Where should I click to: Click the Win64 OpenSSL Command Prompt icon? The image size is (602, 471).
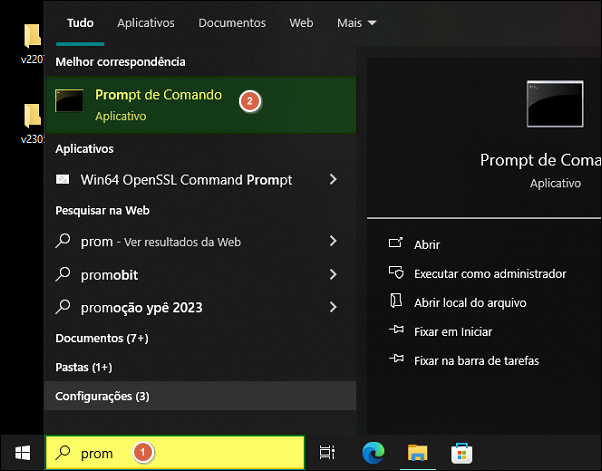63,179
